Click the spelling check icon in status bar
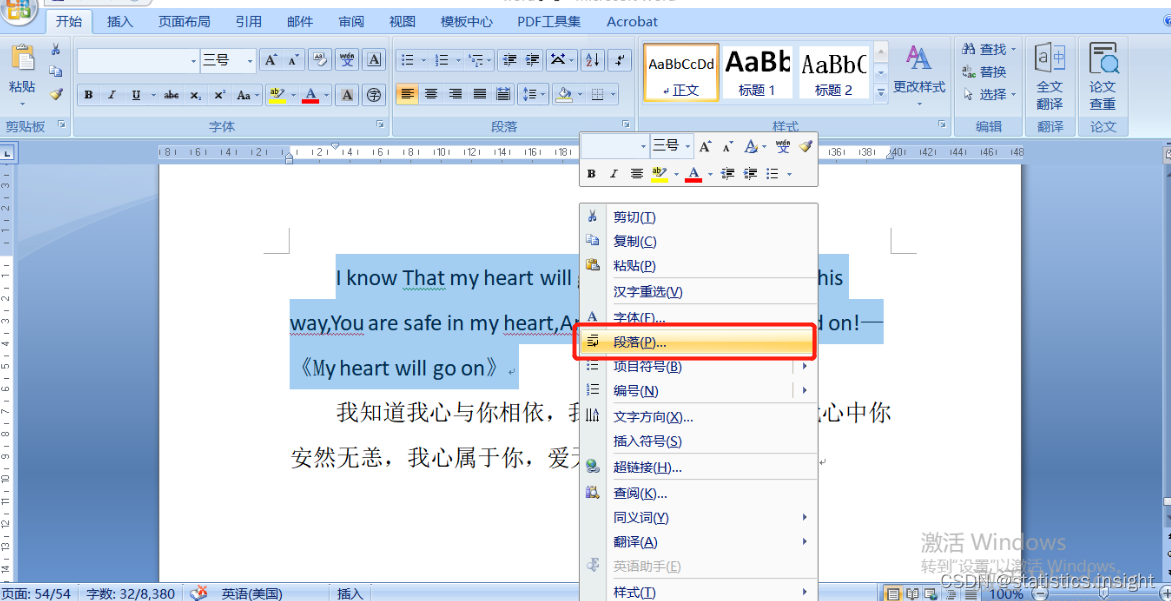Viewport: 1171px width, 601px height. click(x=199, y=594)
